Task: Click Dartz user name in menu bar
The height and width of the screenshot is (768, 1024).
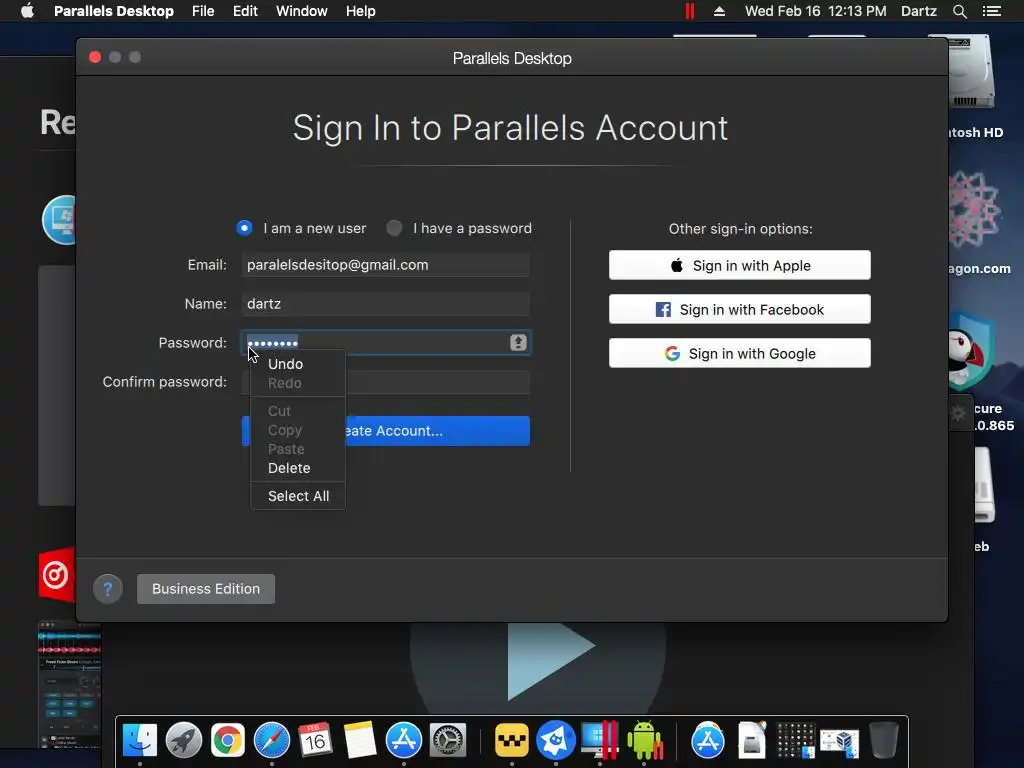Action: (x=918, y=11)
